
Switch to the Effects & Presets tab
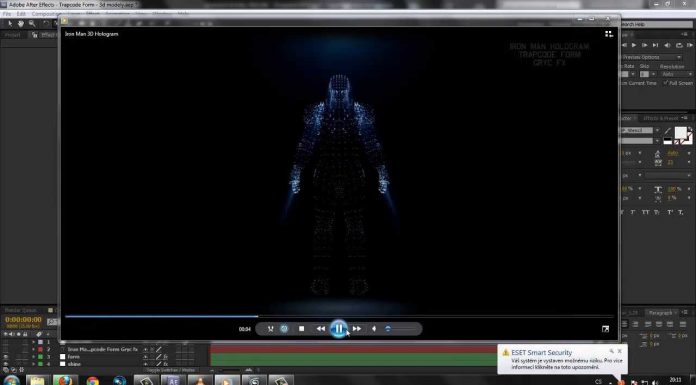(661, 118)
